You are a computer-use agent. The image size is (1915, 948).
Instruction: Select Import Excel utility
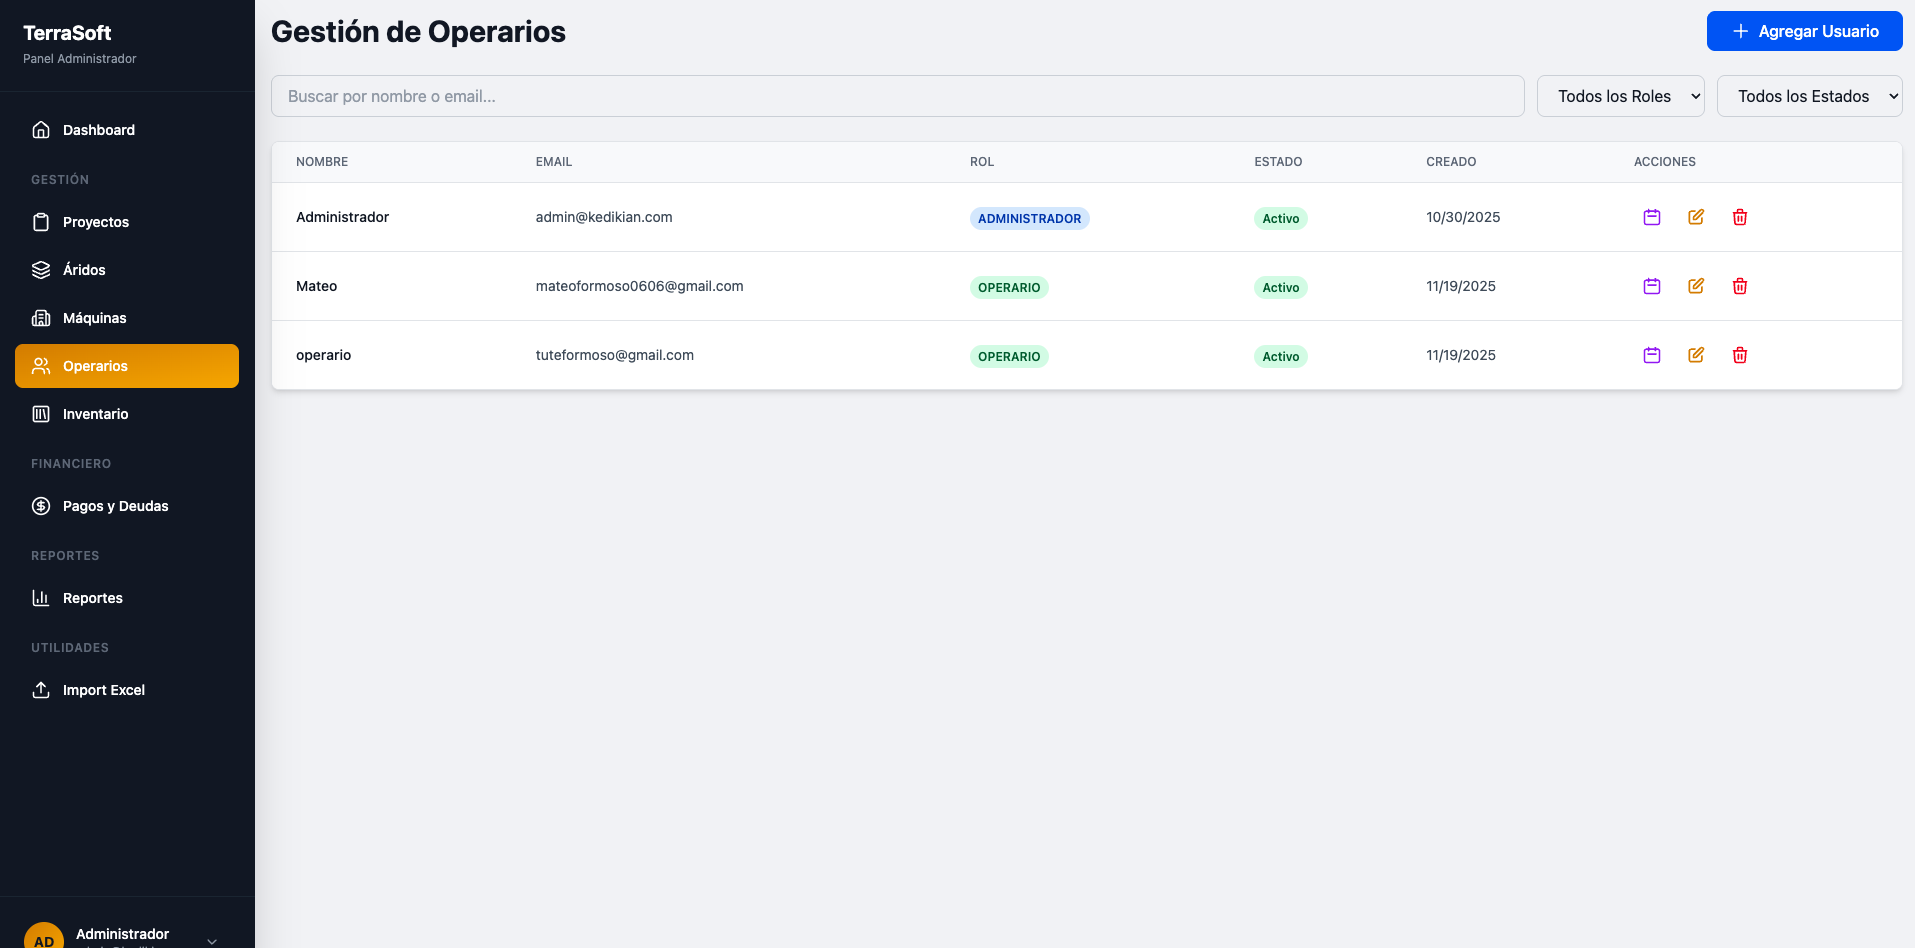(x=103, y=690)
